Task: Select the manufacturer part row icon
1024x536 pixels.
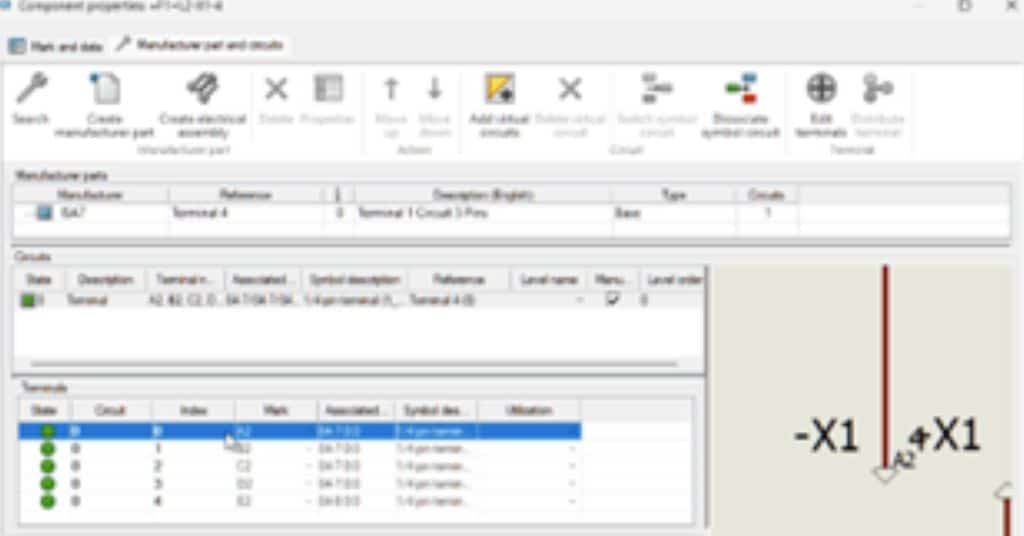Action: point(44,213)
